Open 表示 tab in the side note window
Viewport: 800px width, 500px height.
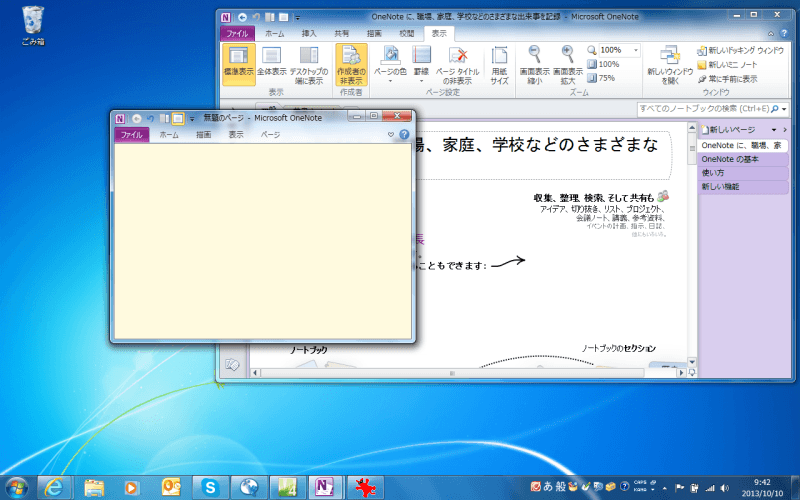[236, 135]
